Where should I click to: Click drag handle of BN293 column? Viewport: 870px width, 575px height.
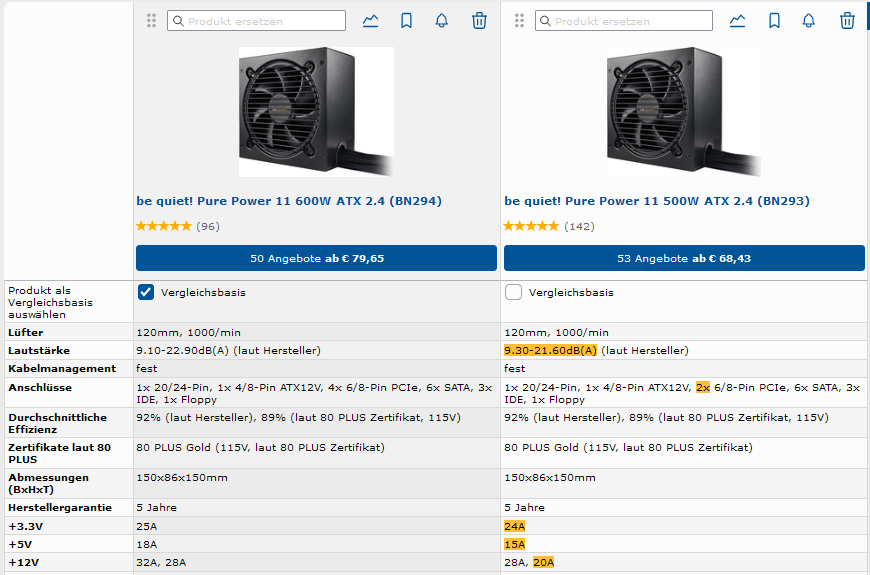point(519,21)
